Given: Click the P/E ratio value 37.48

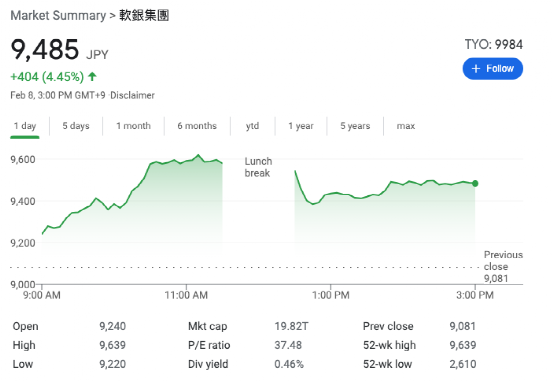Looking at the screenshot, I should pos(288,345).
